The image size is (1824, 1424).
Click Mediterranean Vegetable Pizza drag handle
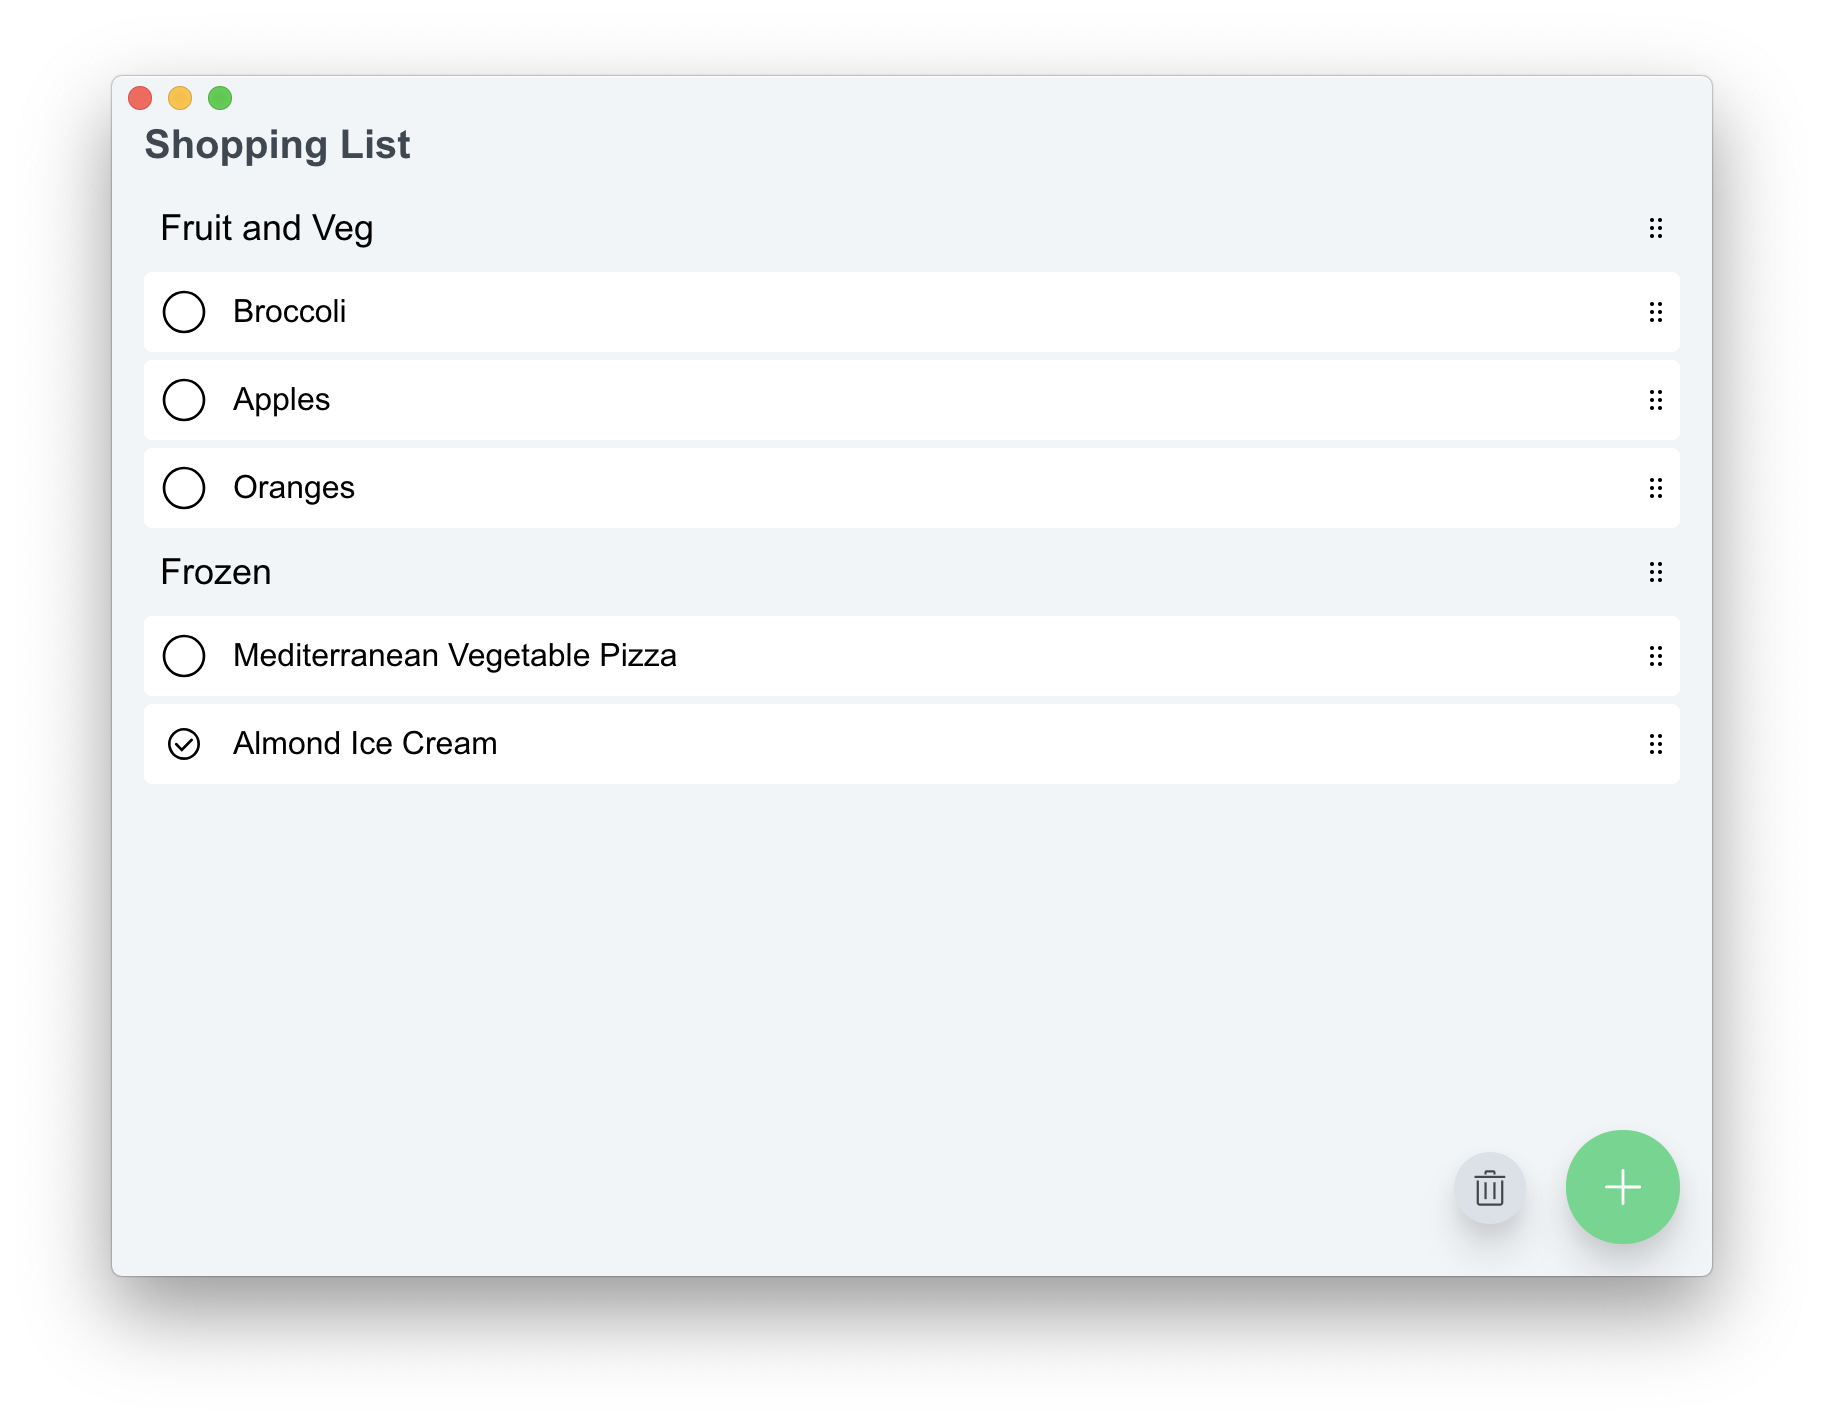click(1656, 656)
